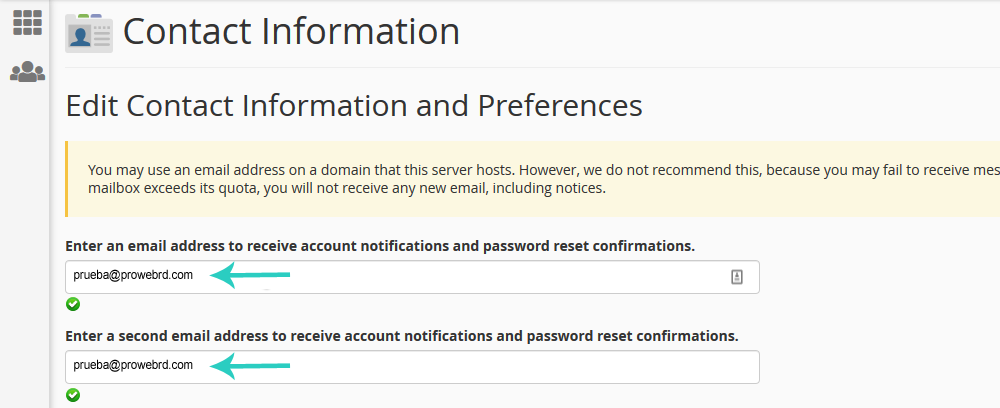The height and width of the screenshot is (408, 1000).
Task: Click the teal arrow pointing at second email
Action: (x=250, y=366)
